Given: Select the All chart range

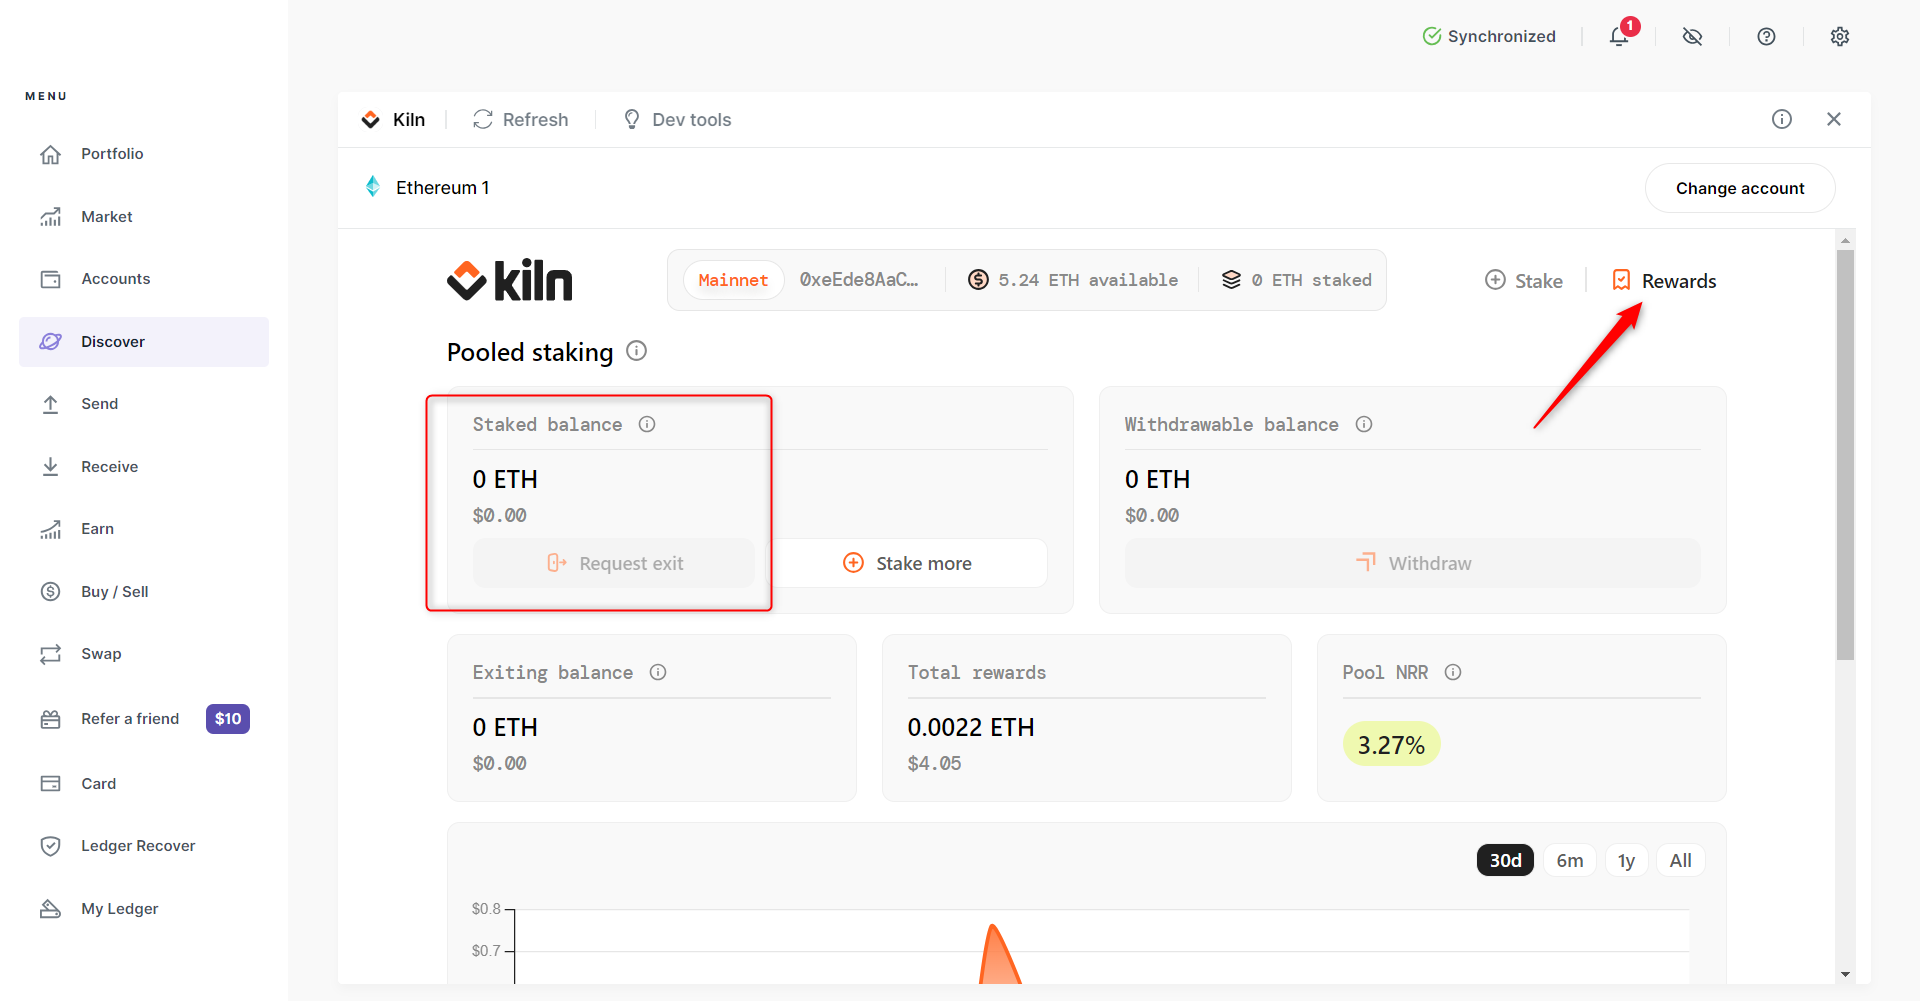Looking at the screenshot, I should tap(1681, 860).
